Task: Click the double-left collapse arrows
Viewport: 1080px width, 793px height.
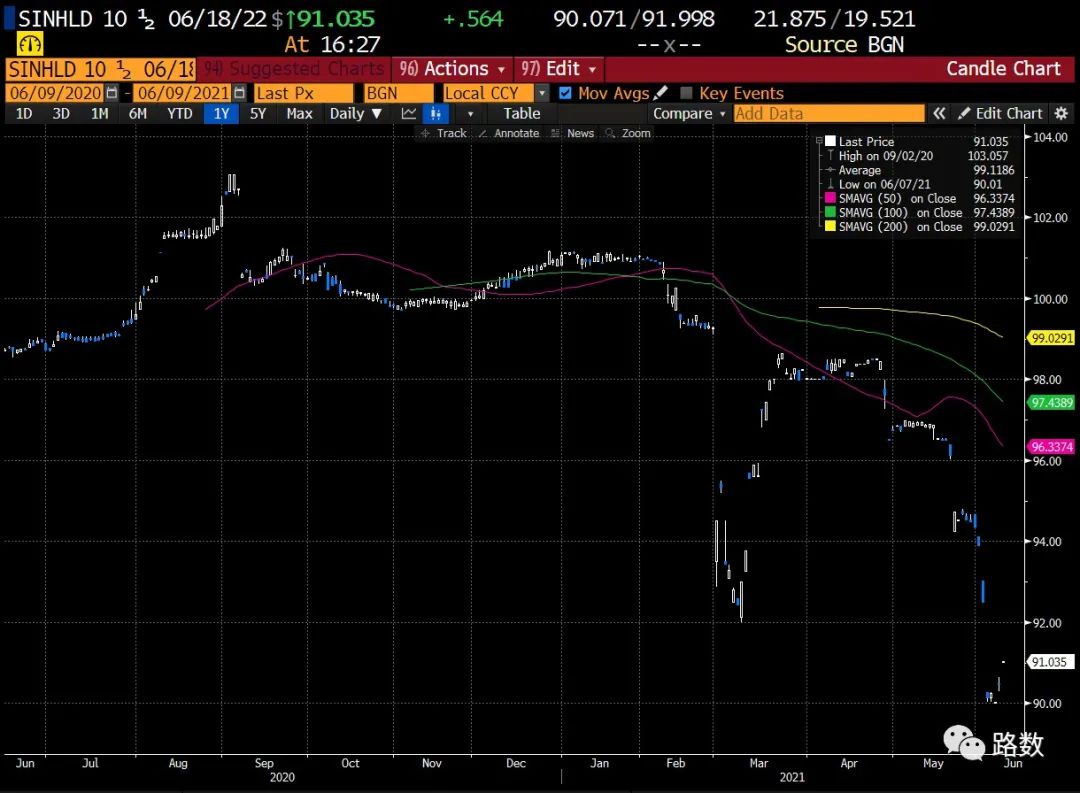Action: 939,114
